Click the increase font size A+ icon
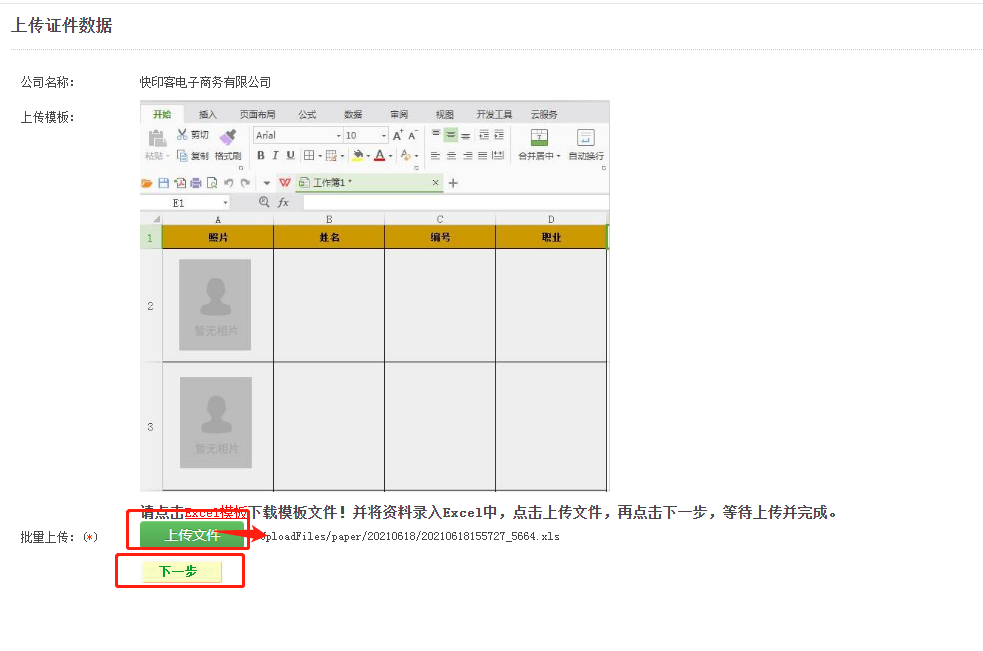Viewport: 983px width, 651px height. click(397, 135)
